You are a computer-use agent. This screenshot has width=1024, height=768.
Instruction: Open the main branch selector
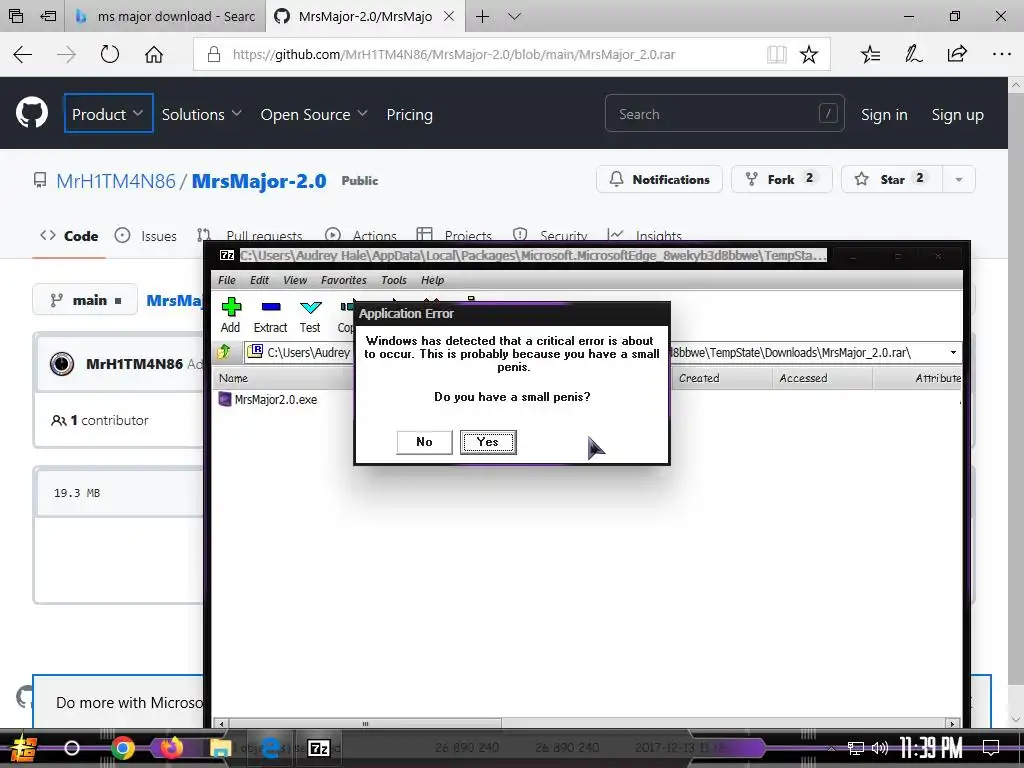85,300
